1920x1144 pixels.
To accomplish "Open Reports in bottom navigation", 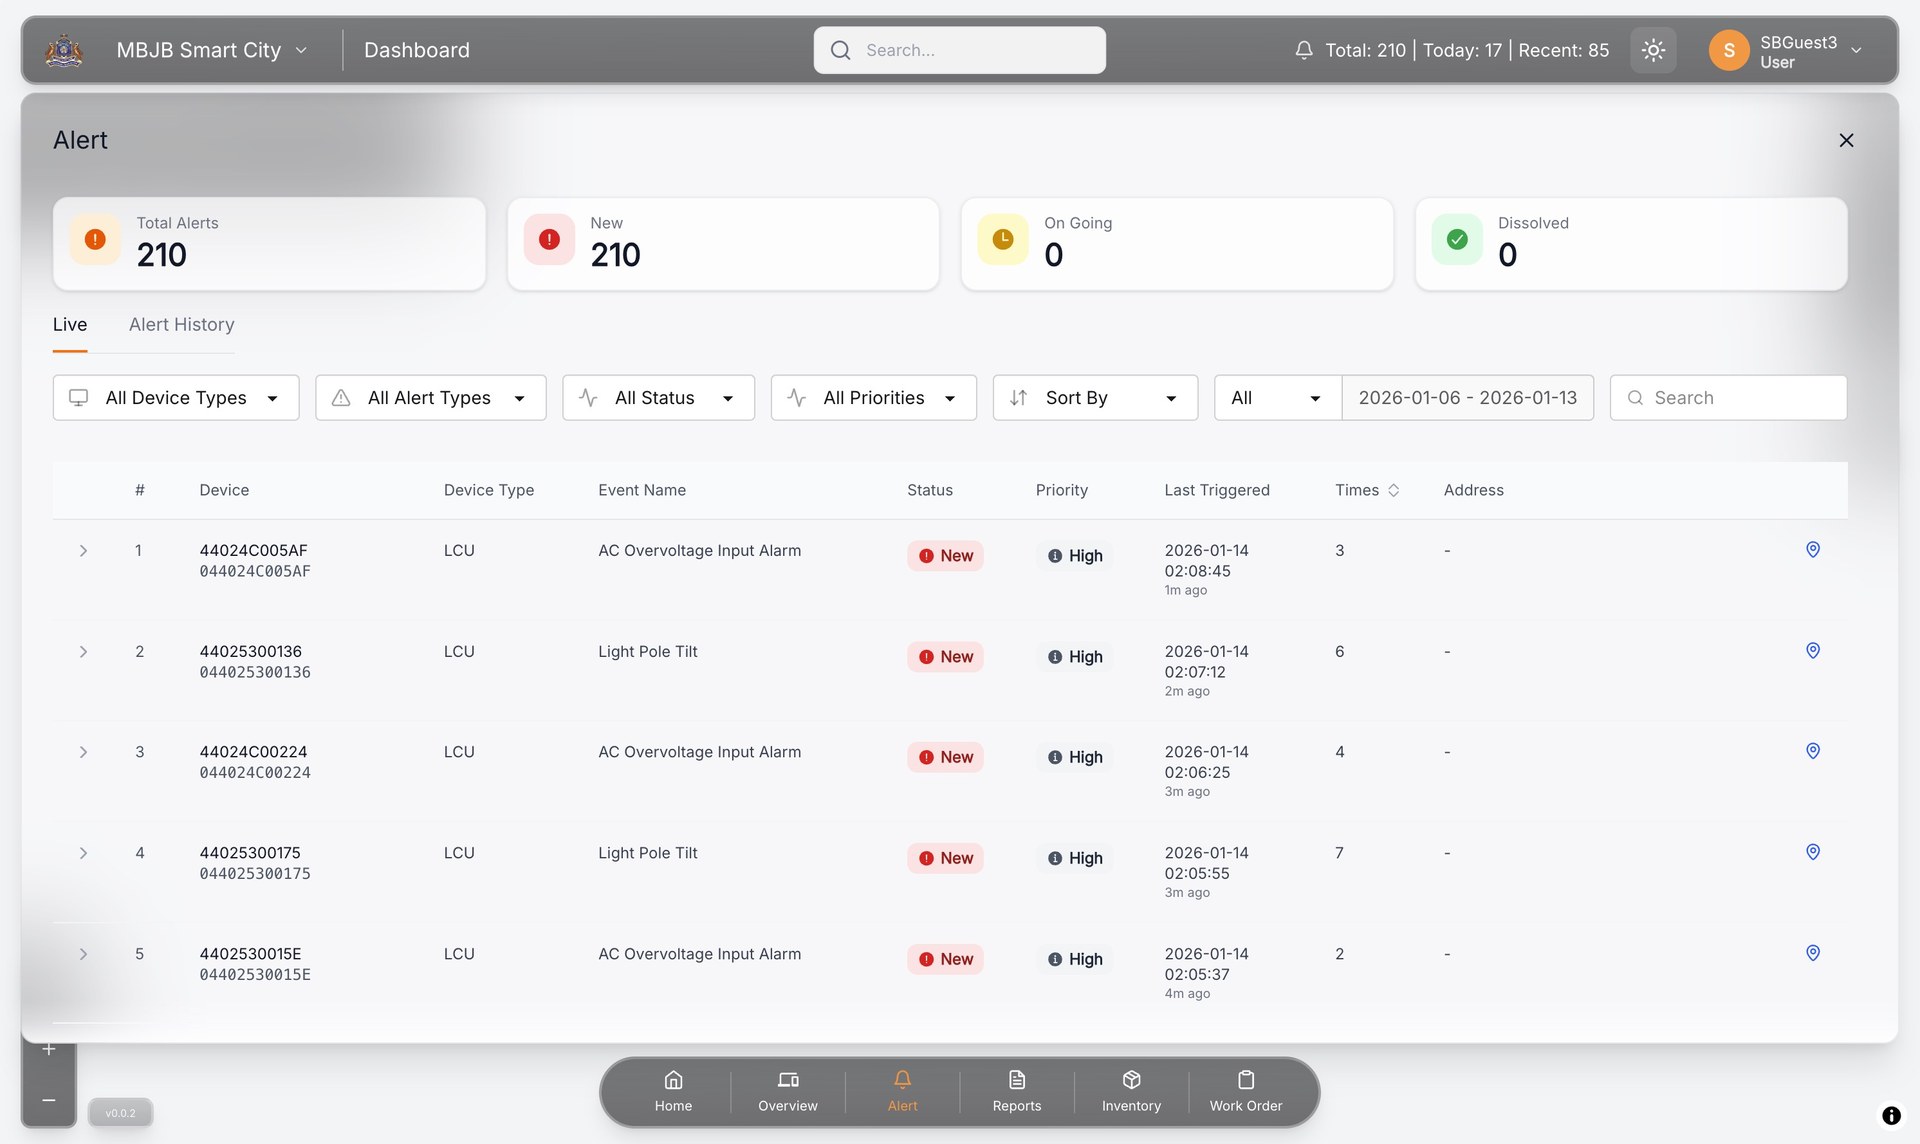I will (1017, 1091).
